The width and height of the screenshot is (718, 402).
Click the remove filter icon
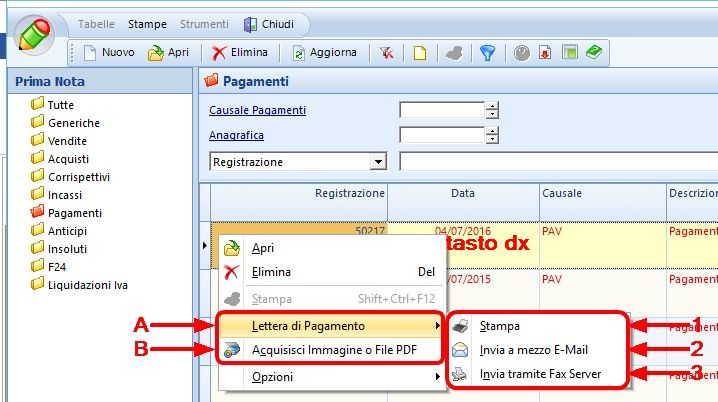tap(386, 53)
